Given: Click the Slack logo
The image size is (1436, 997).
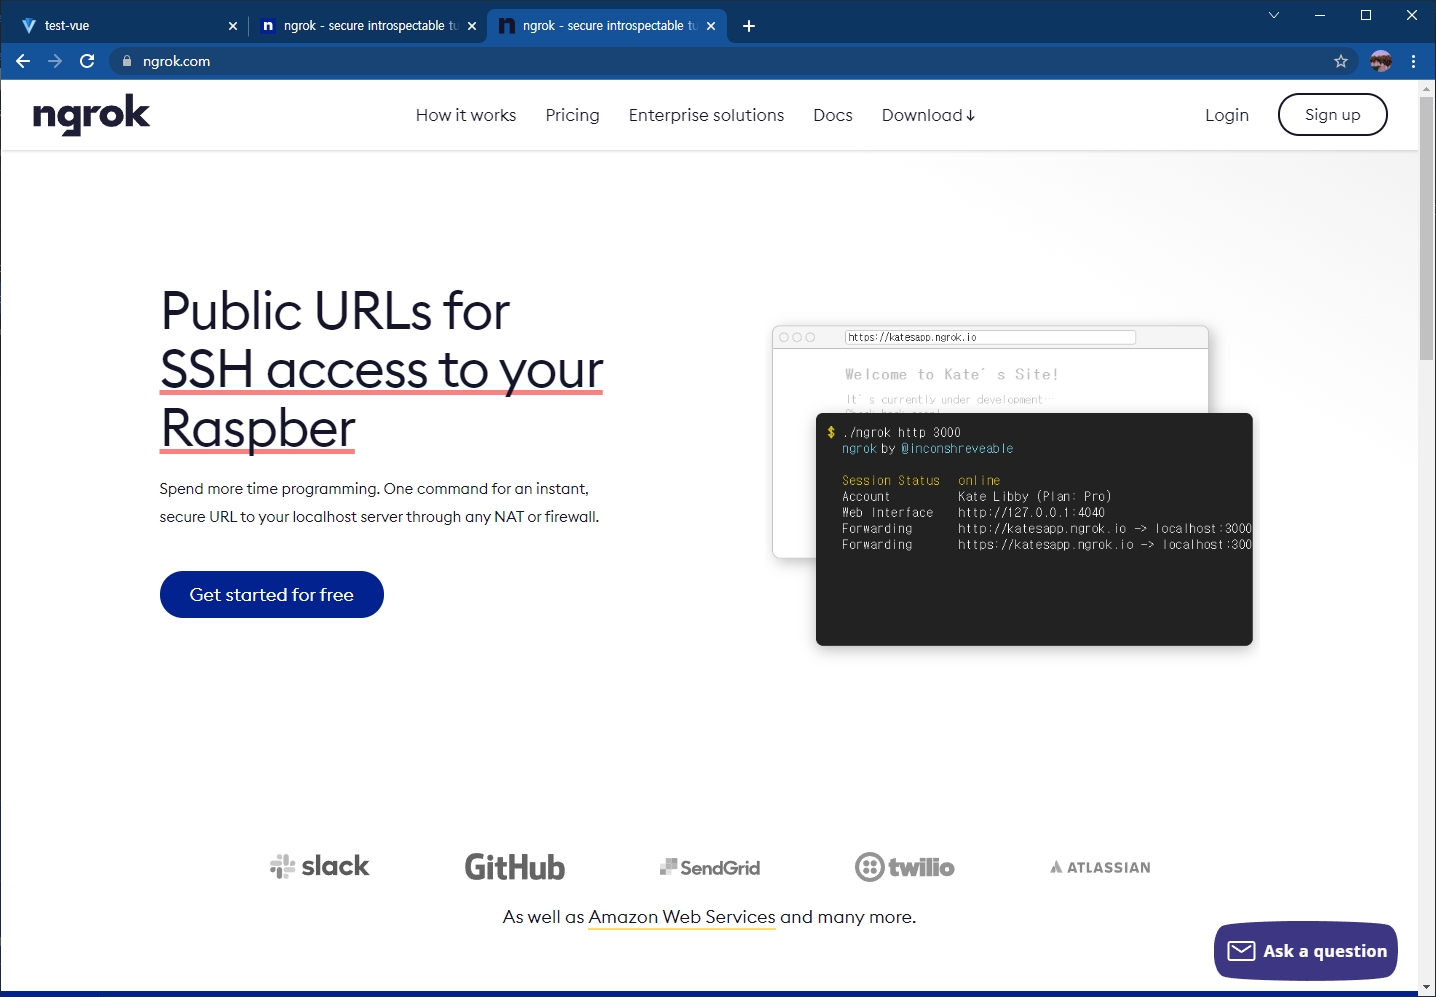Looking at the screenshot, I should point(320,866).
